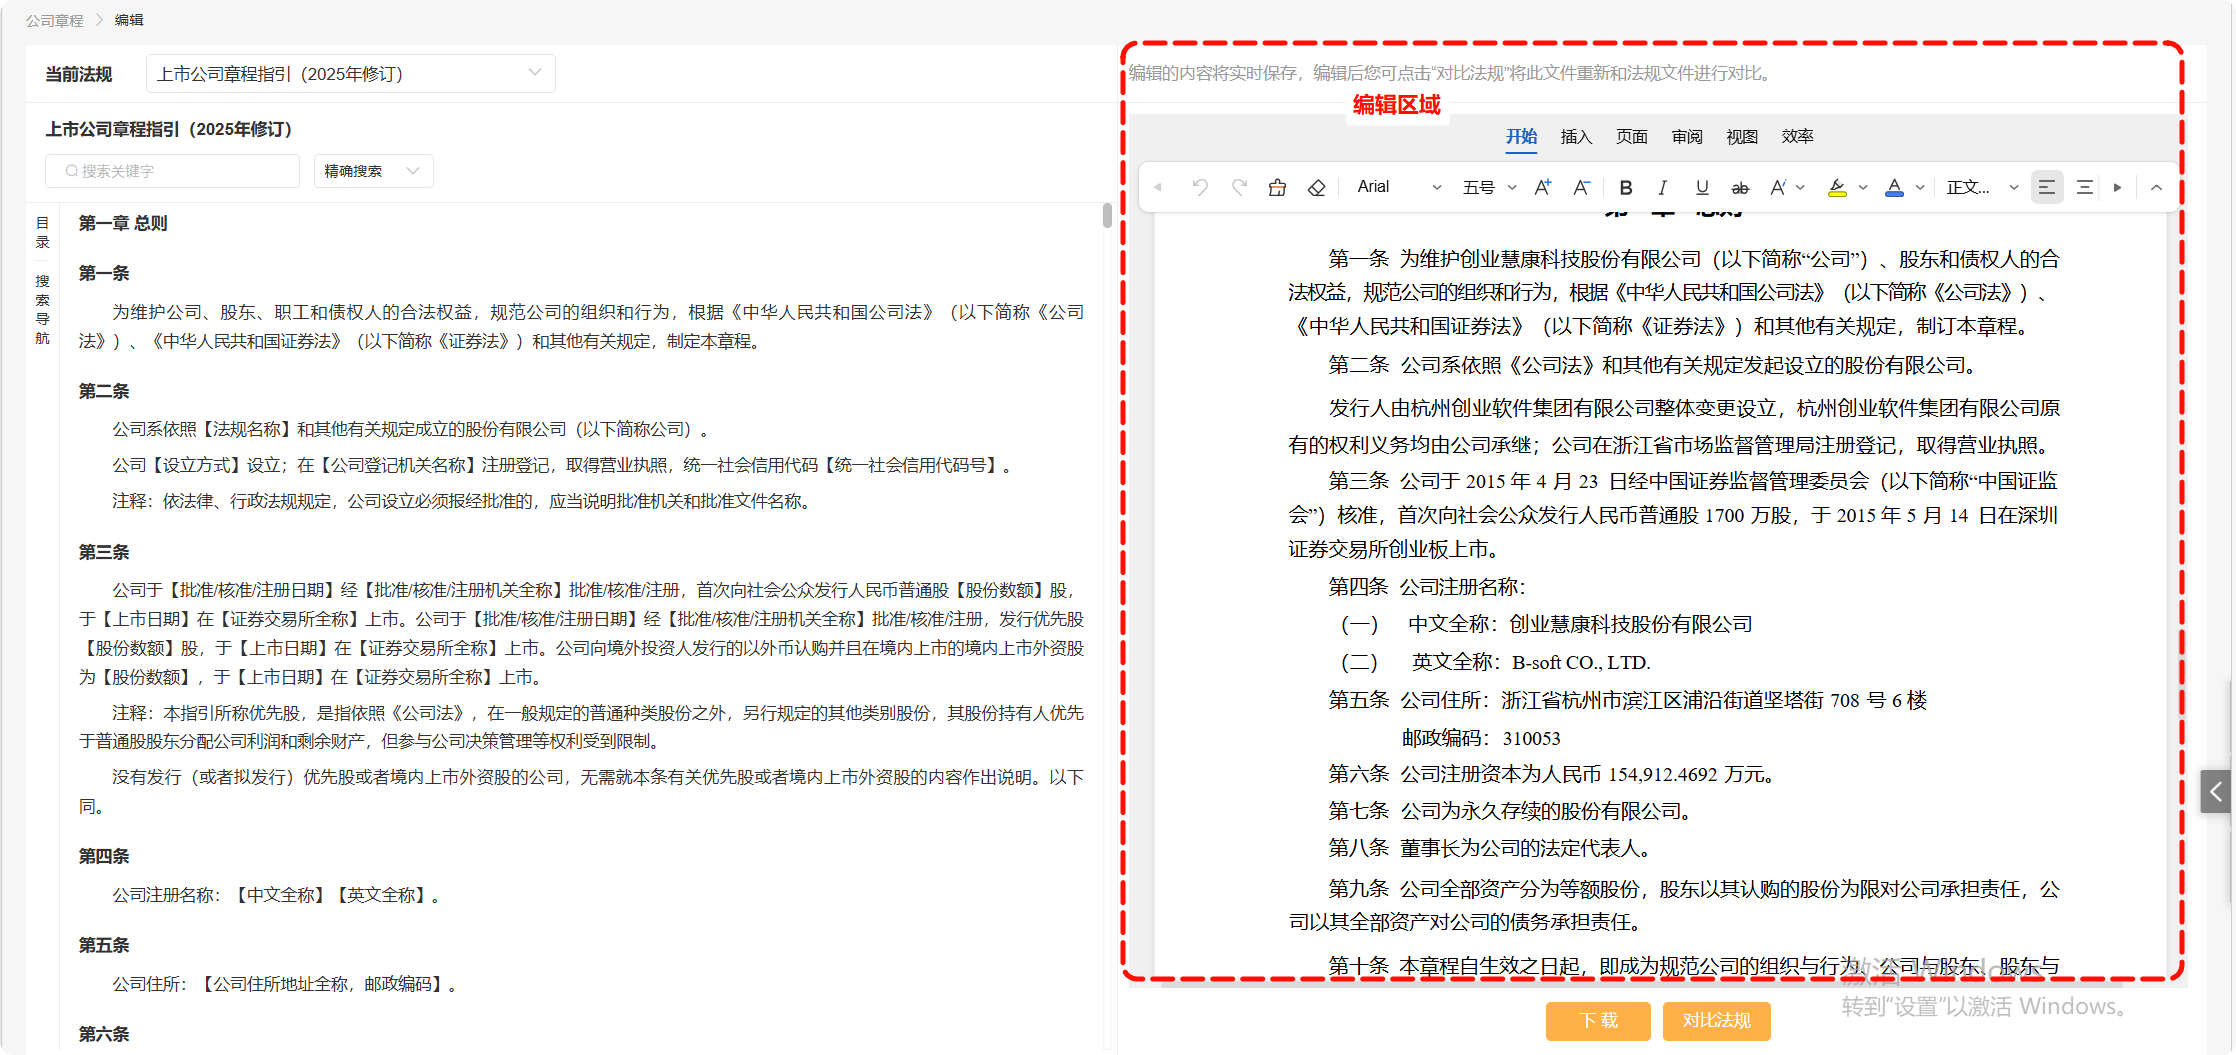The image size is (2236, 1055).
Task: Apply the yellow text highlight color
Action: (x=1837, y=187)
